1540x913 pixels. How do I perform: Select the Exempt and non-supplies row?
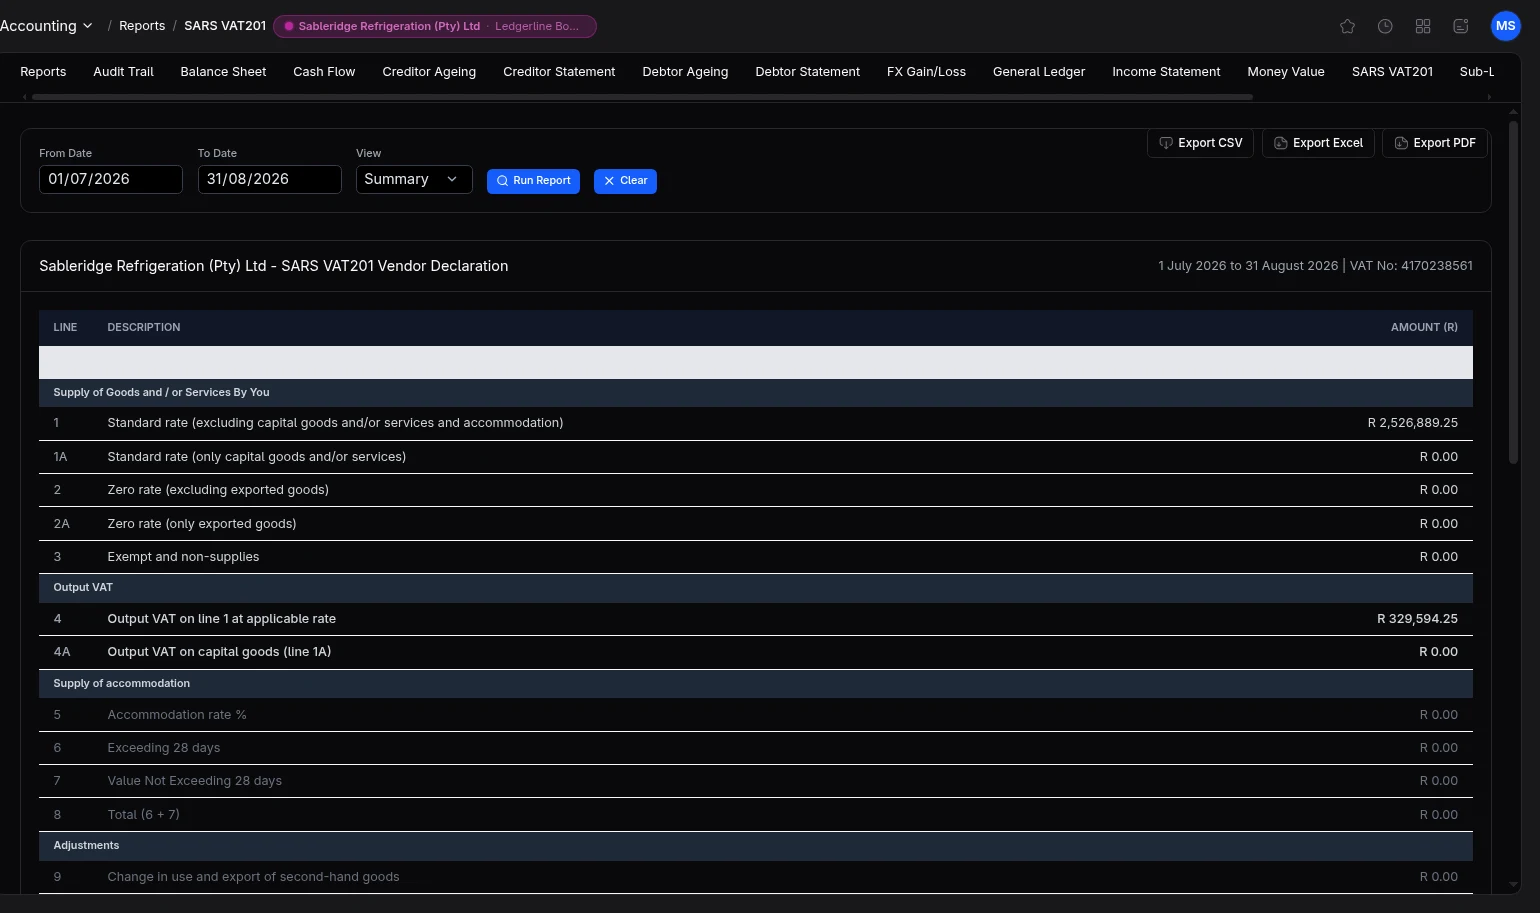756,557
